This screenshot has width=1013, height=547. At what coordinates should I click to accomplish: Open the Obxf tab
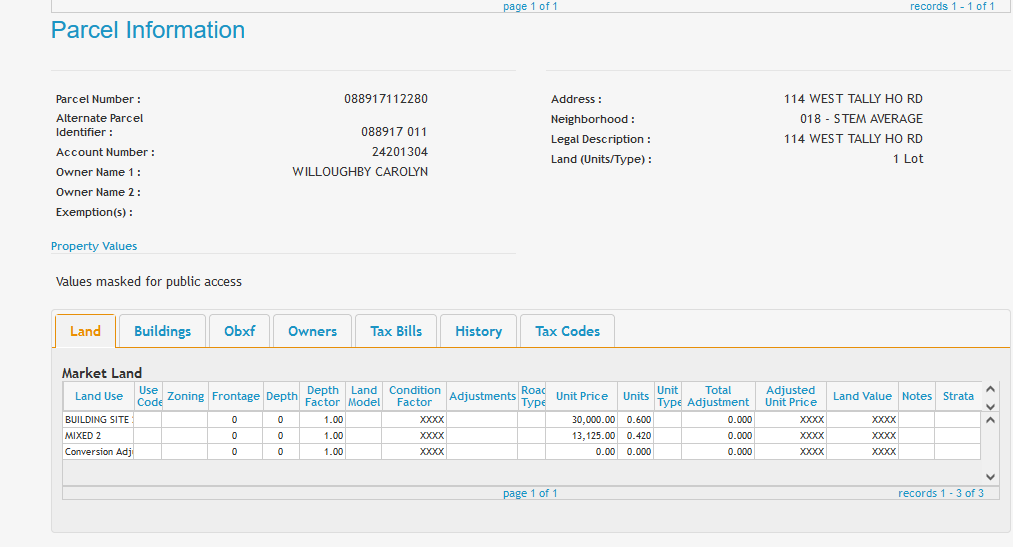(240, 331)
